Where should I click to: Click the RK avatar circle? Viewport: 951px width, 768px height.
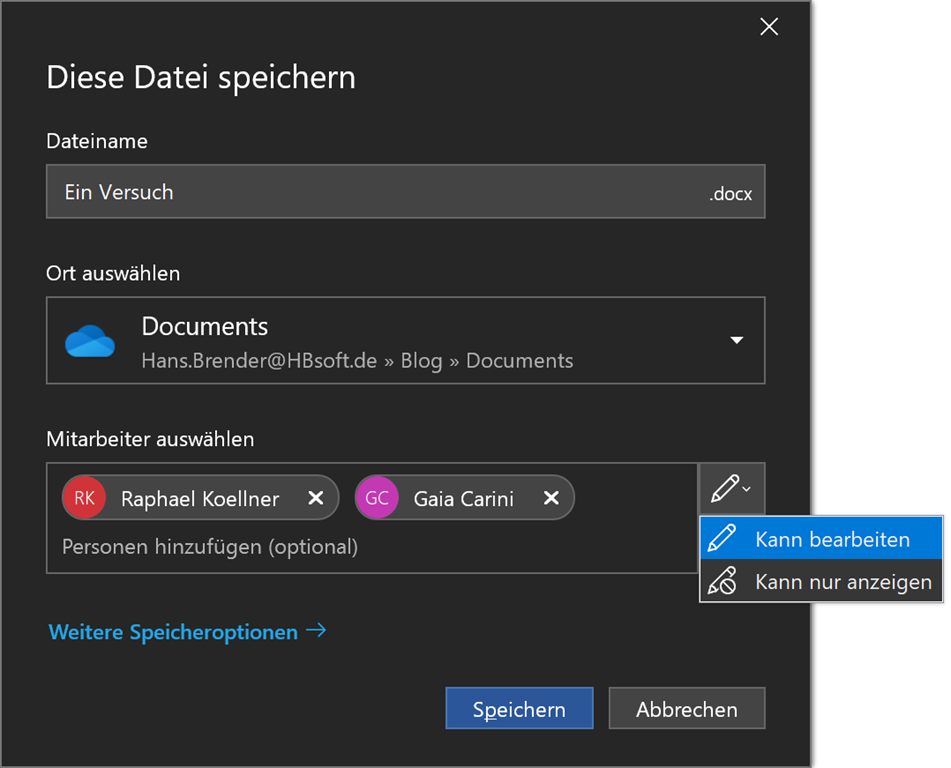(x=83, y=498)
